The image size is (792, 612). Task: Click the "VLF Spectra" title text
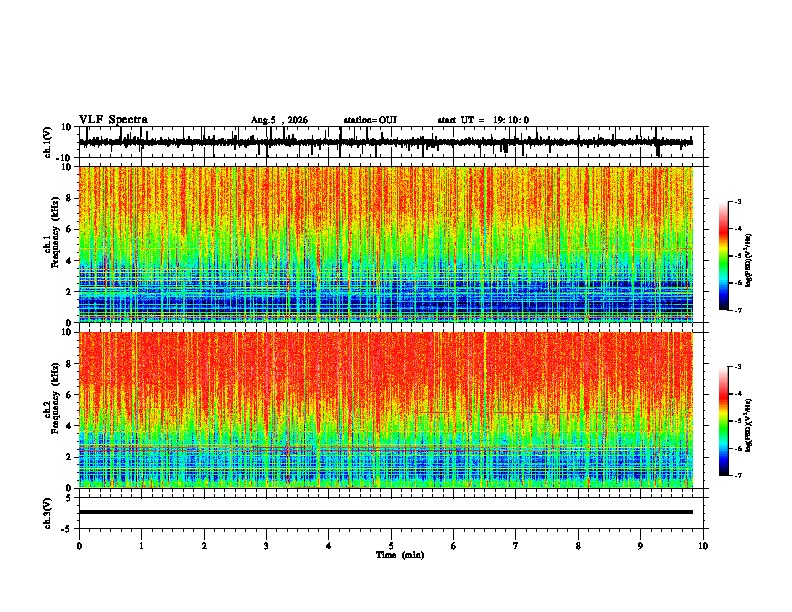click(x=113, y=120)
